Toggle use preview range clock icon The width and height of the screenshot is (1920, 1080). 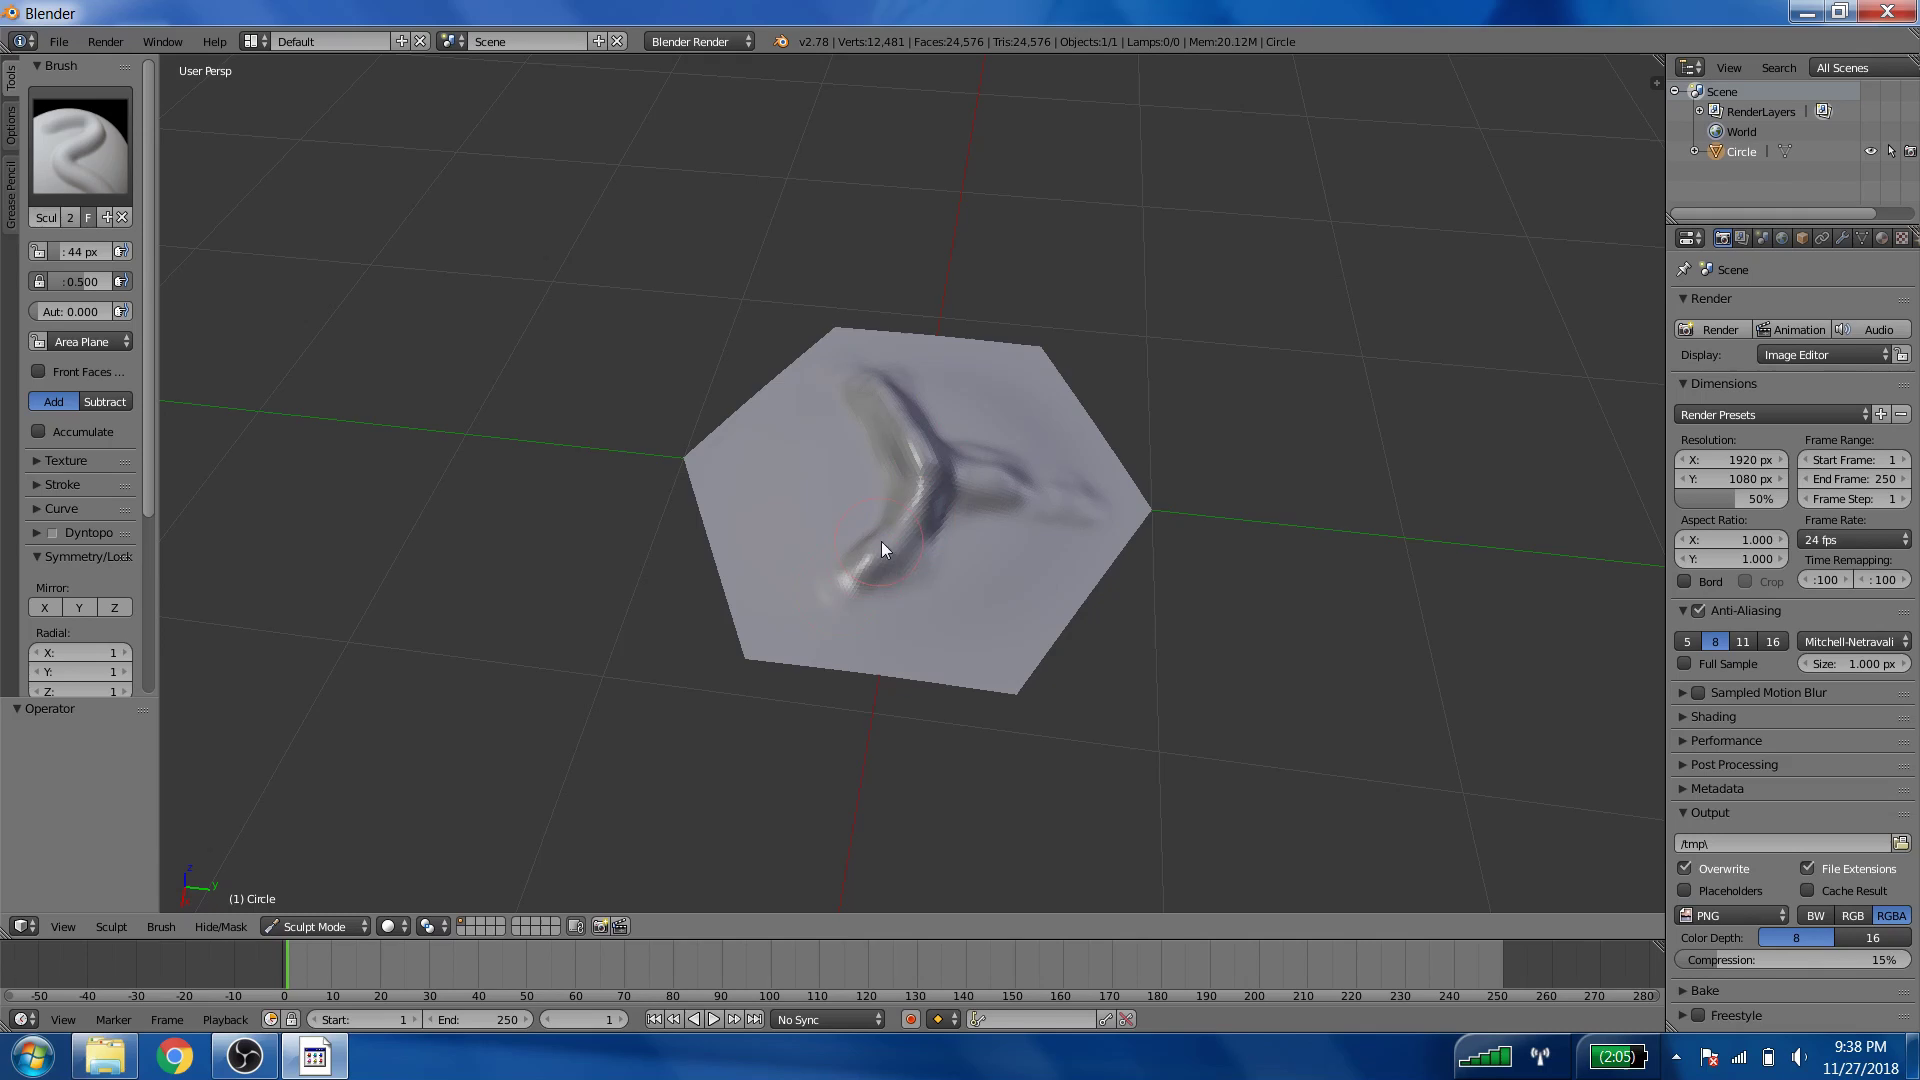(271, 1019)
